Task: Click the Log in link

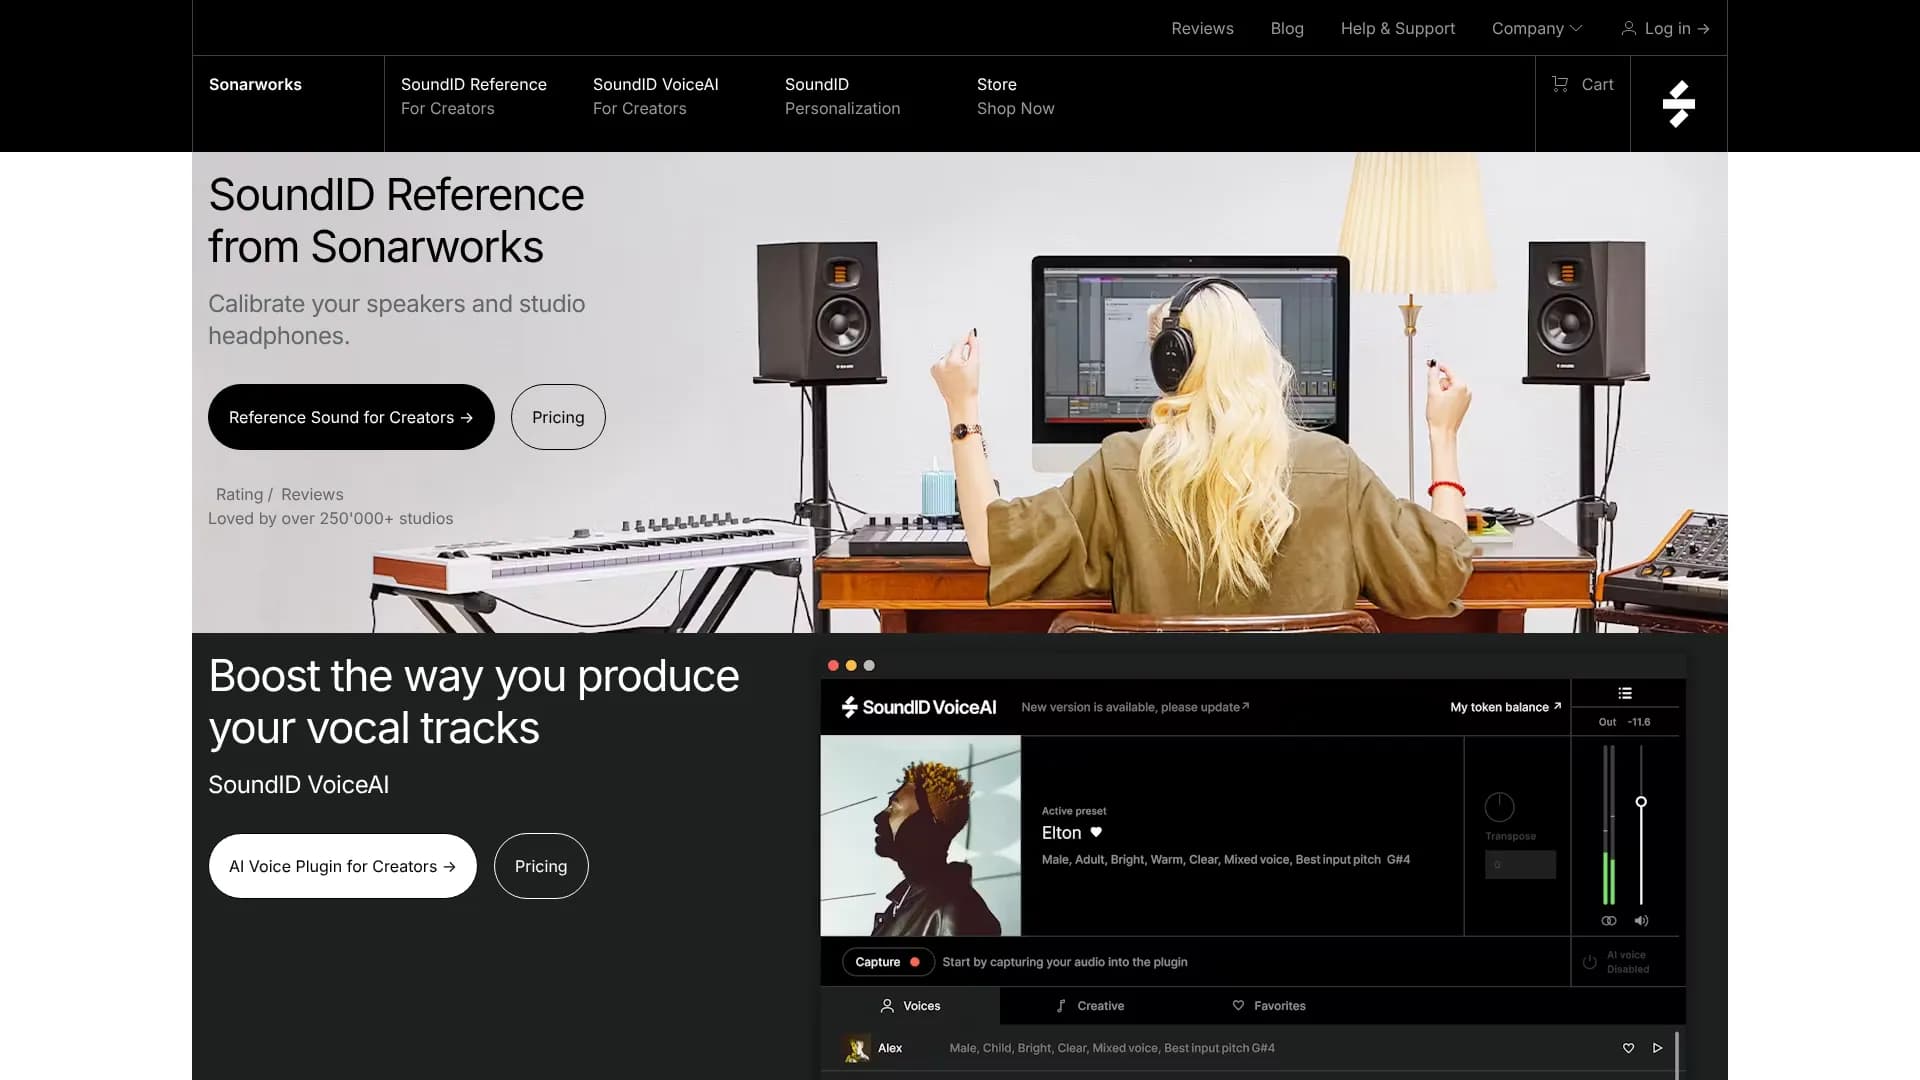Action: point(1665,28)
